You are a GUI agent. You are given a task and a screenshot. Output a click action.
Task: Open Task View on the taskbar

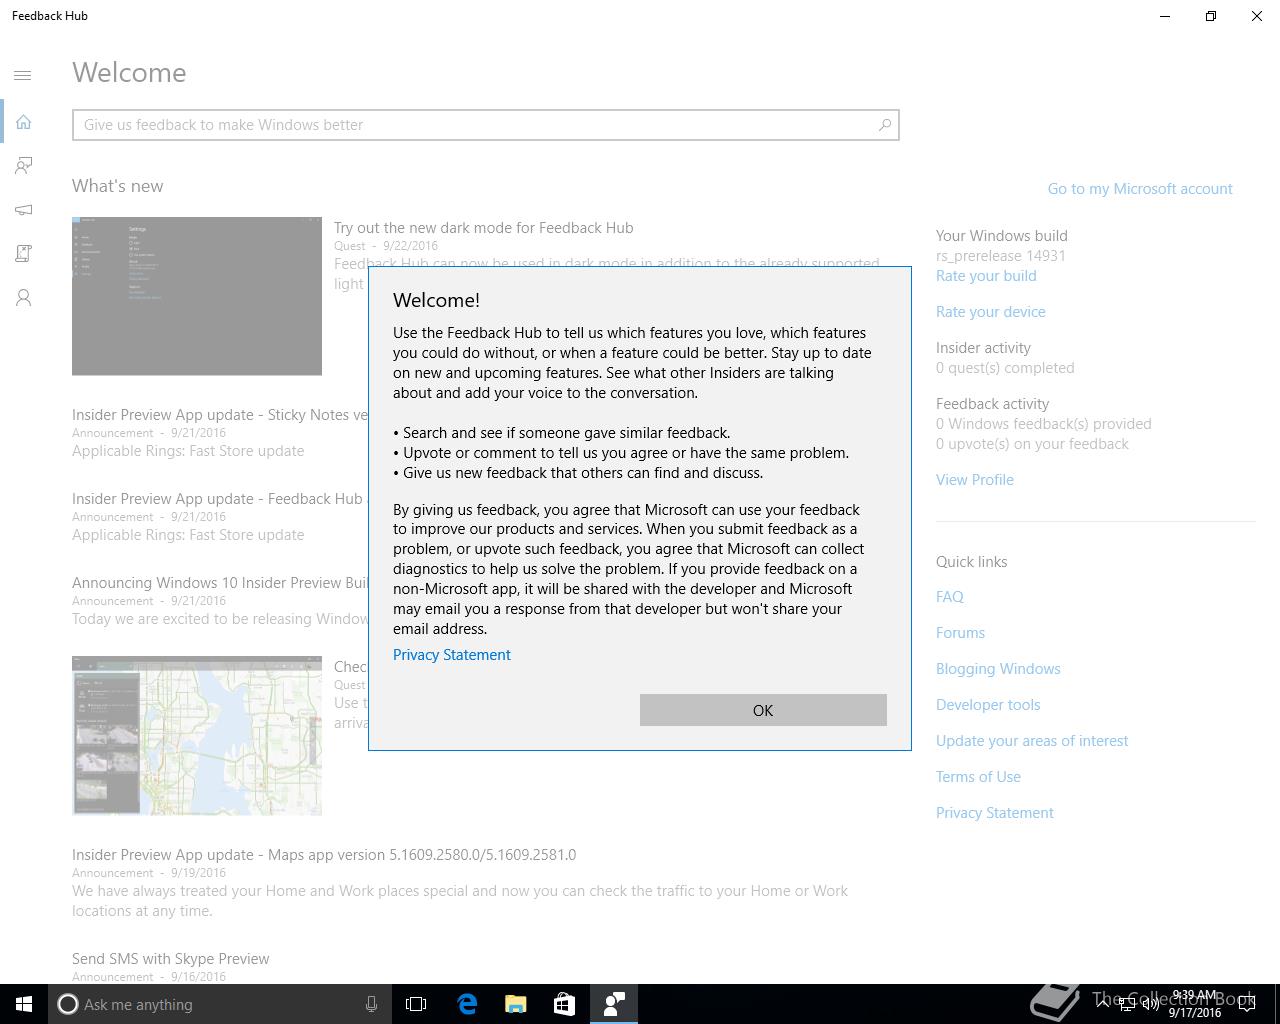[x=416, y=1004]
